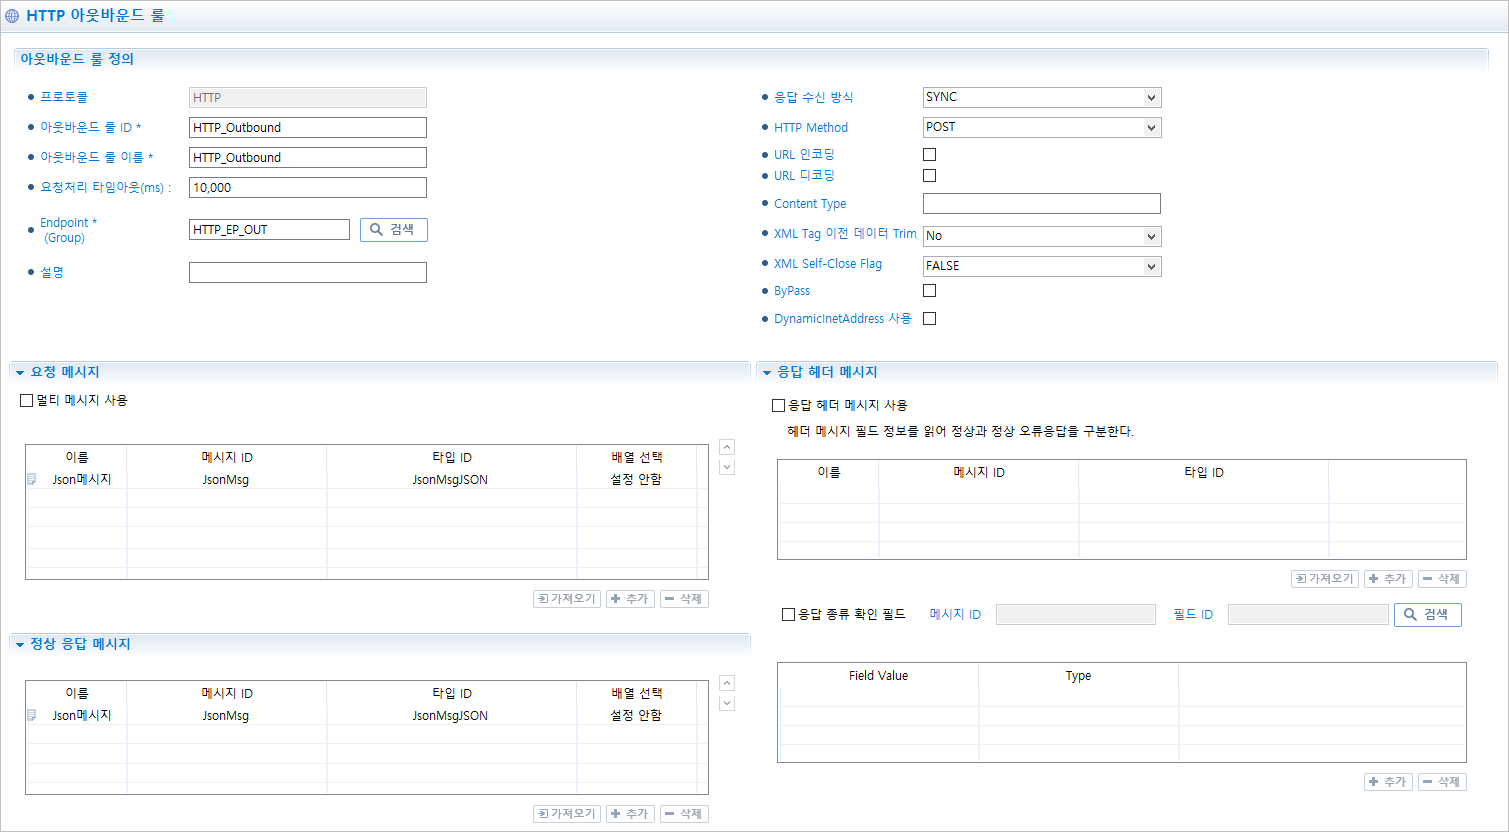Collapse the 정상 응답 메시지 section
This screenshot has width=1509, height=832.
20,644
